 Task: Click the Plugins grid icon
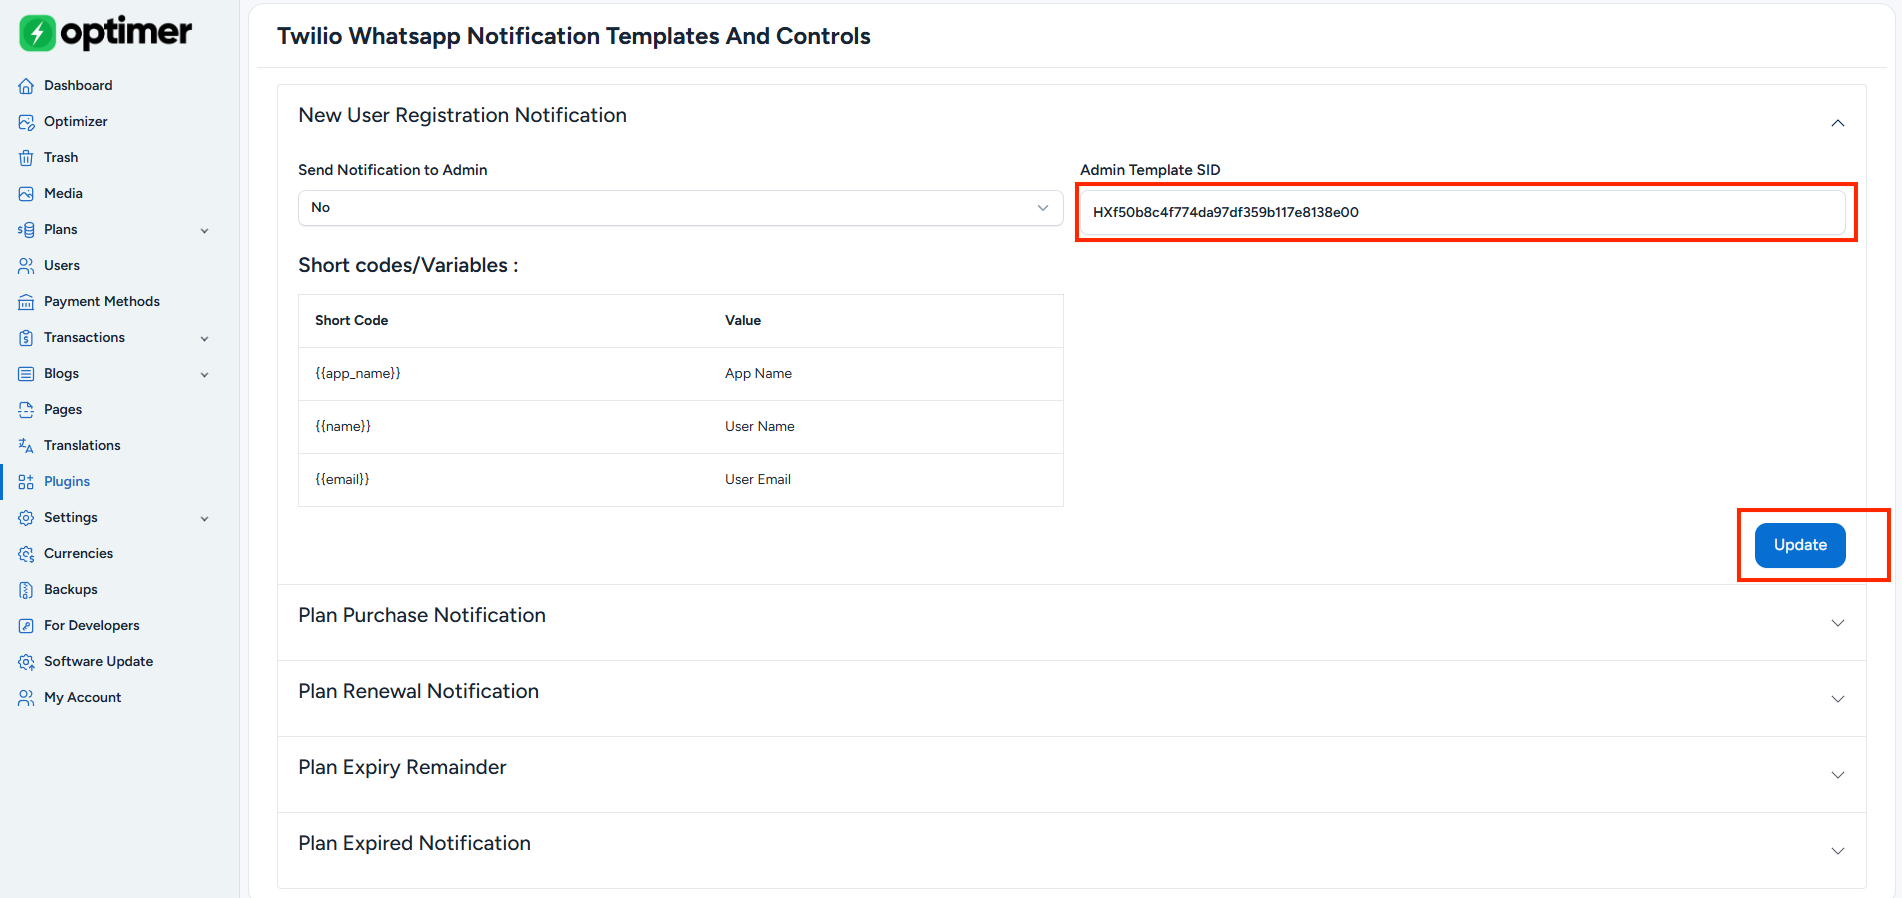[x=26, y=482]
